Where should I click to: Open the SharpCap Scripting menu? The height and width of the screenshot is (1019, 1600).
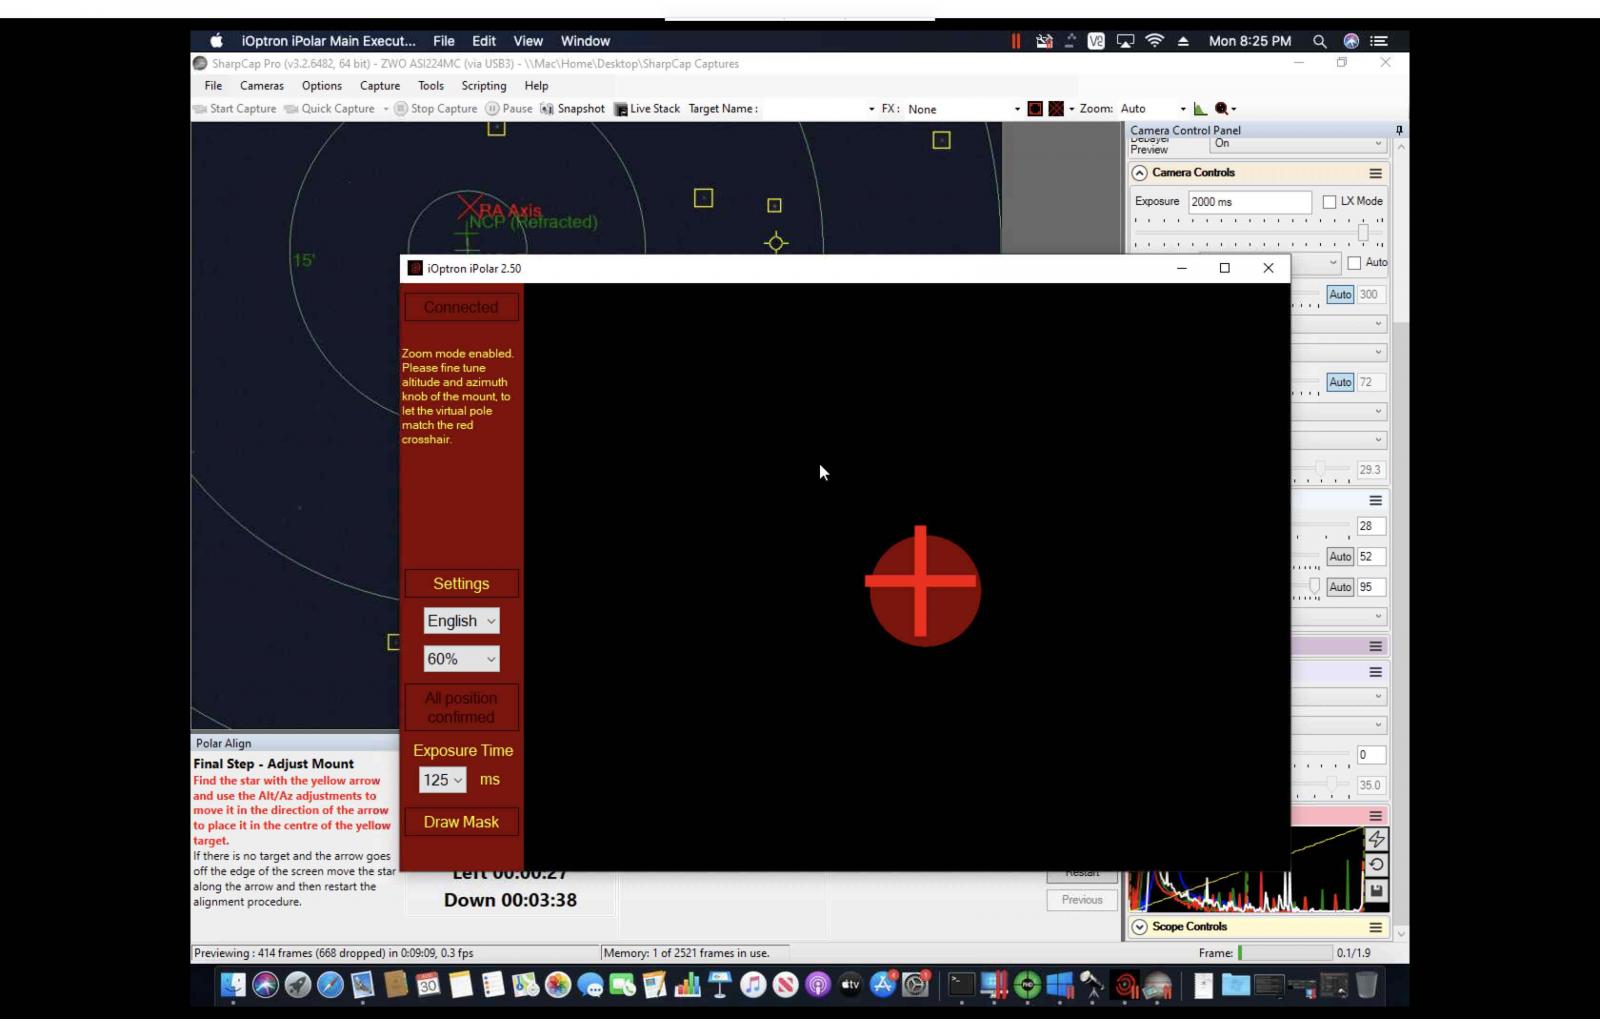484,86
